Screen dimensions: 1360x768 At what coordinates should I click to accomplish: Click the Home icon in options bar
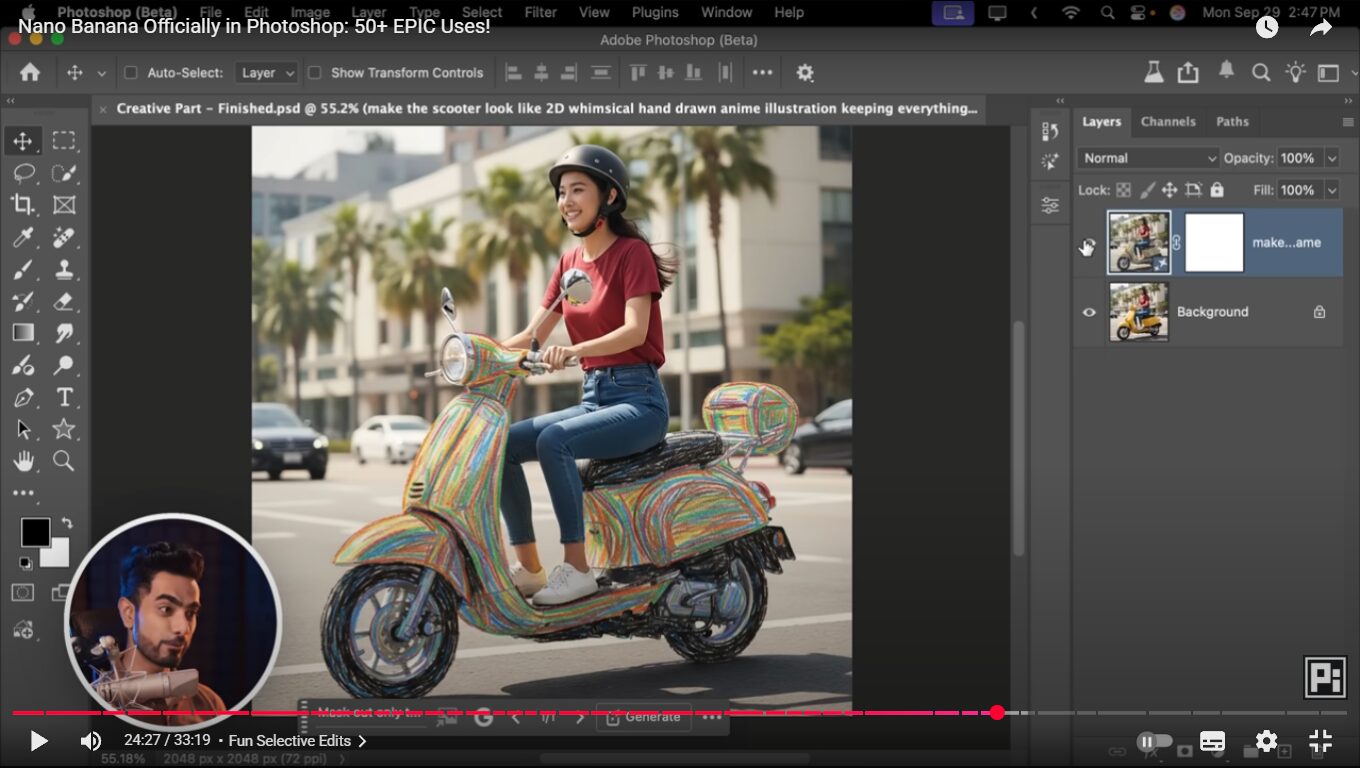[30, 73]
